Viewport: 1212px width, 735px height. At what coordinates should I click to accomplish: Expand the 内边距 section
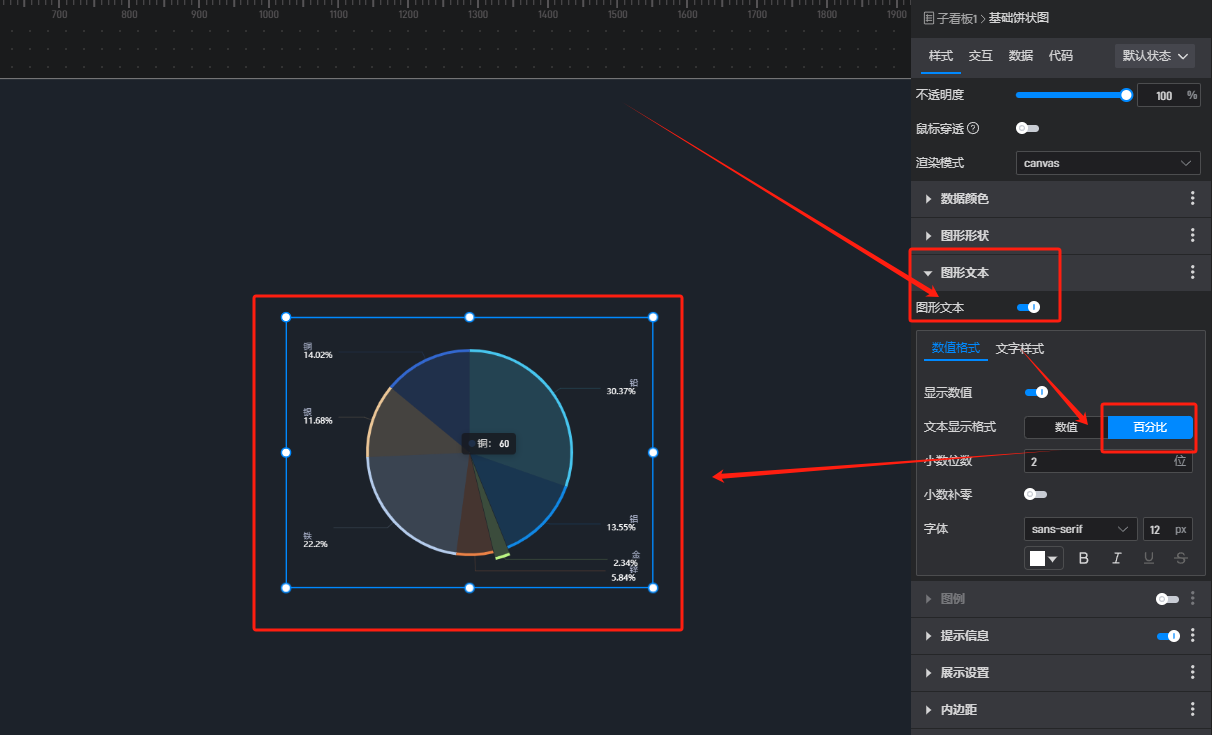click(928, 709)
